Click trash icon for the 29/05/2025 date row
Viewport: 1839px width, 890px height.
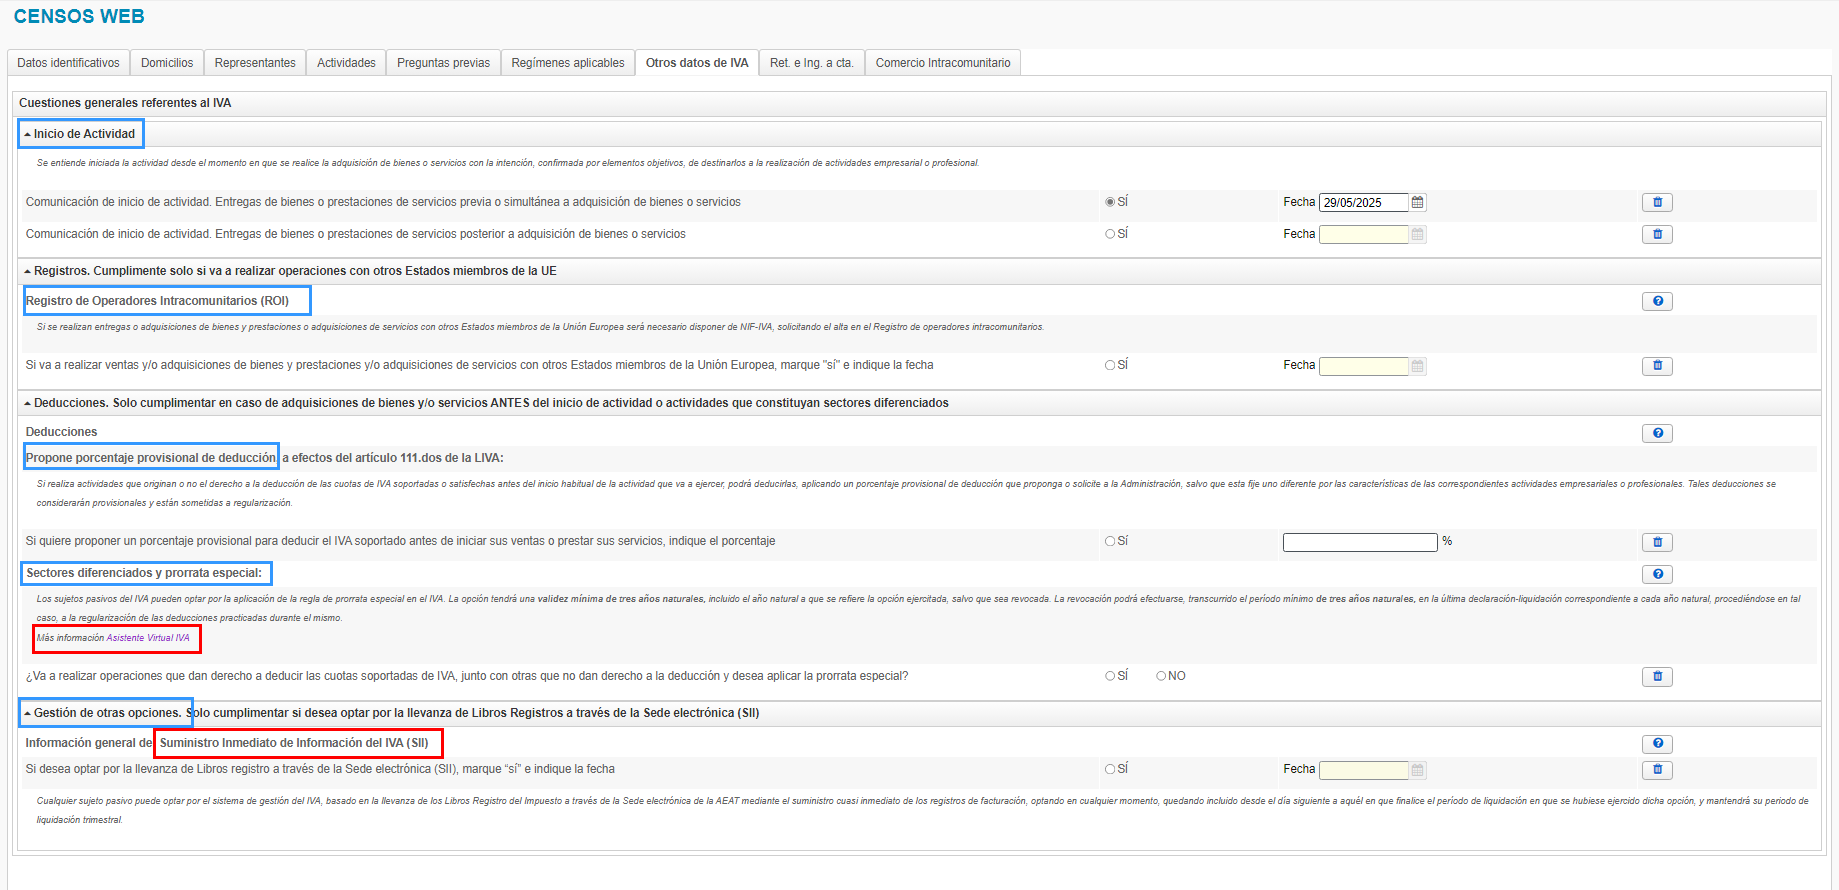(x=1656, y=203)
